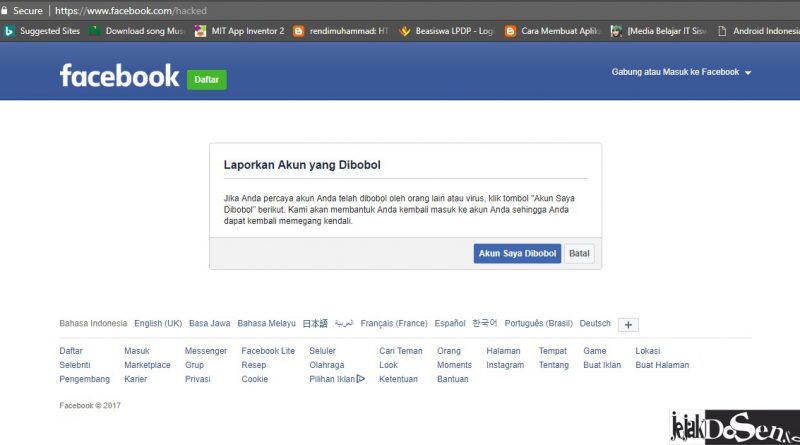Open the Buat Iklan footer link
Image resolution: width=800 pixels, height=445 pixels.
[602, 365]
